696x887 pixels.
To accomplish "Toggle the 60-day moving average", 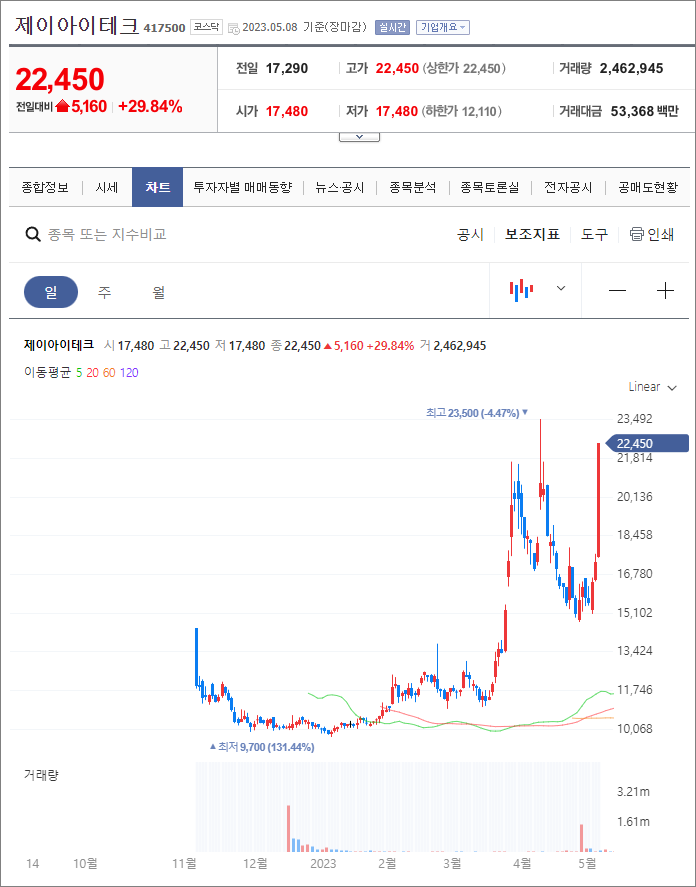I will click(109, 373).
